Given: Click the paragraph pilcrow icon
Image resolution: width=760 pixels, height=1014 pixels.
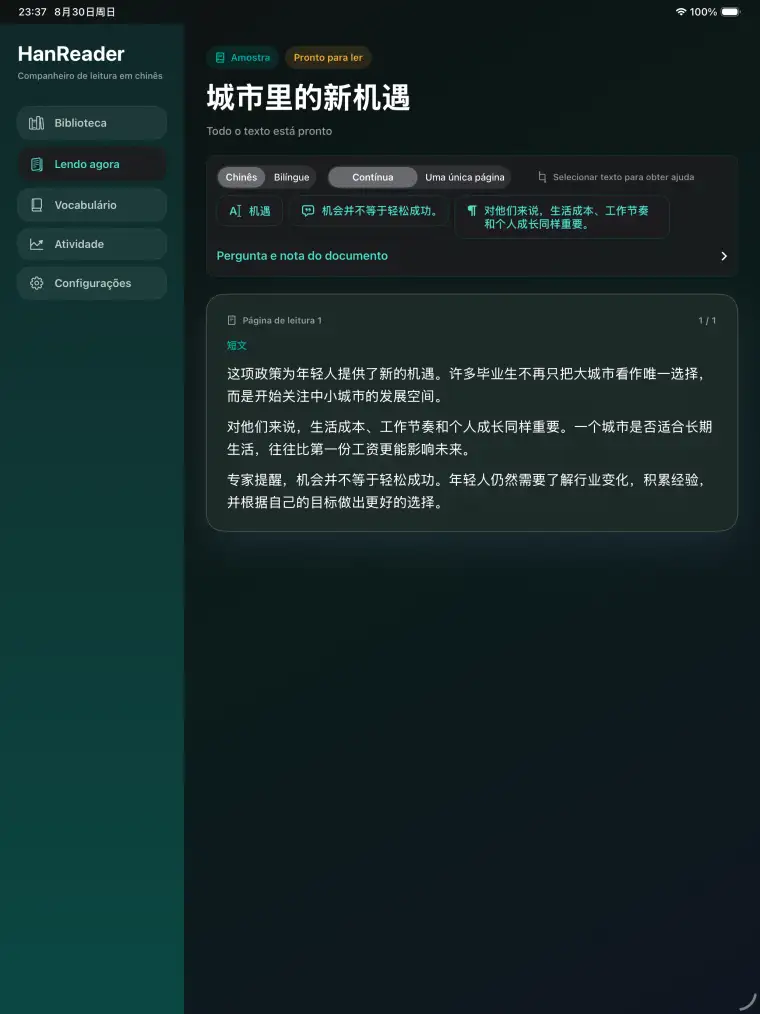Looking at the screenshot, I should coord(472,211).
